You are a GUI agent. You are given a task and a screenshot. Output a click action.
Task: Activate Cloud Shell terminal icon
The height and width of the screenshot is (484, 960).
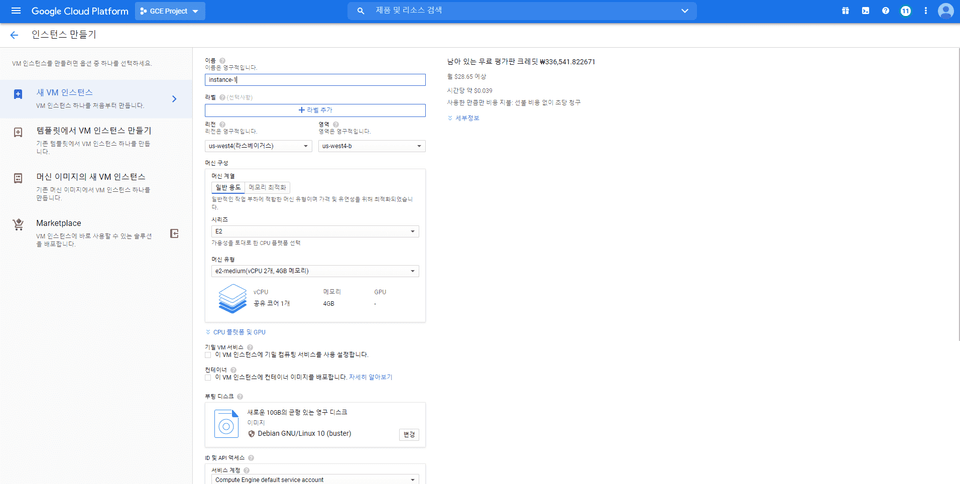click(x=865, y=11)
